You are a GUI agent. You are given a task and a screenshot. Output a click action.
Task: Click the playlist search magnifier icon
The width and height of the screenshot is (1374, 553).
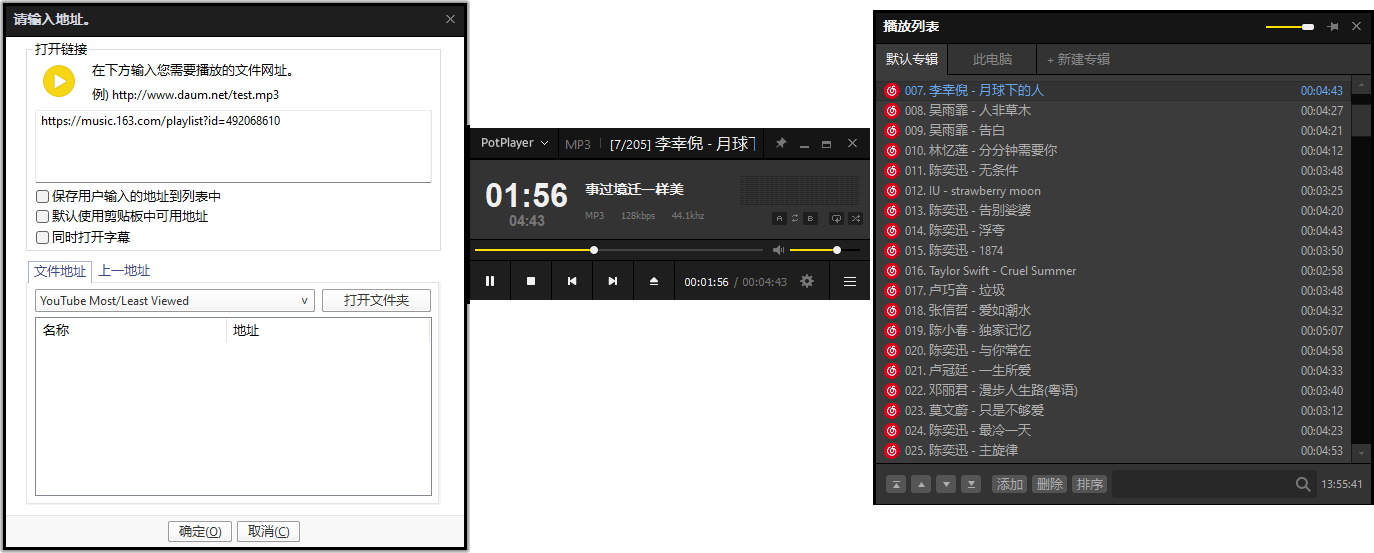1302,484
